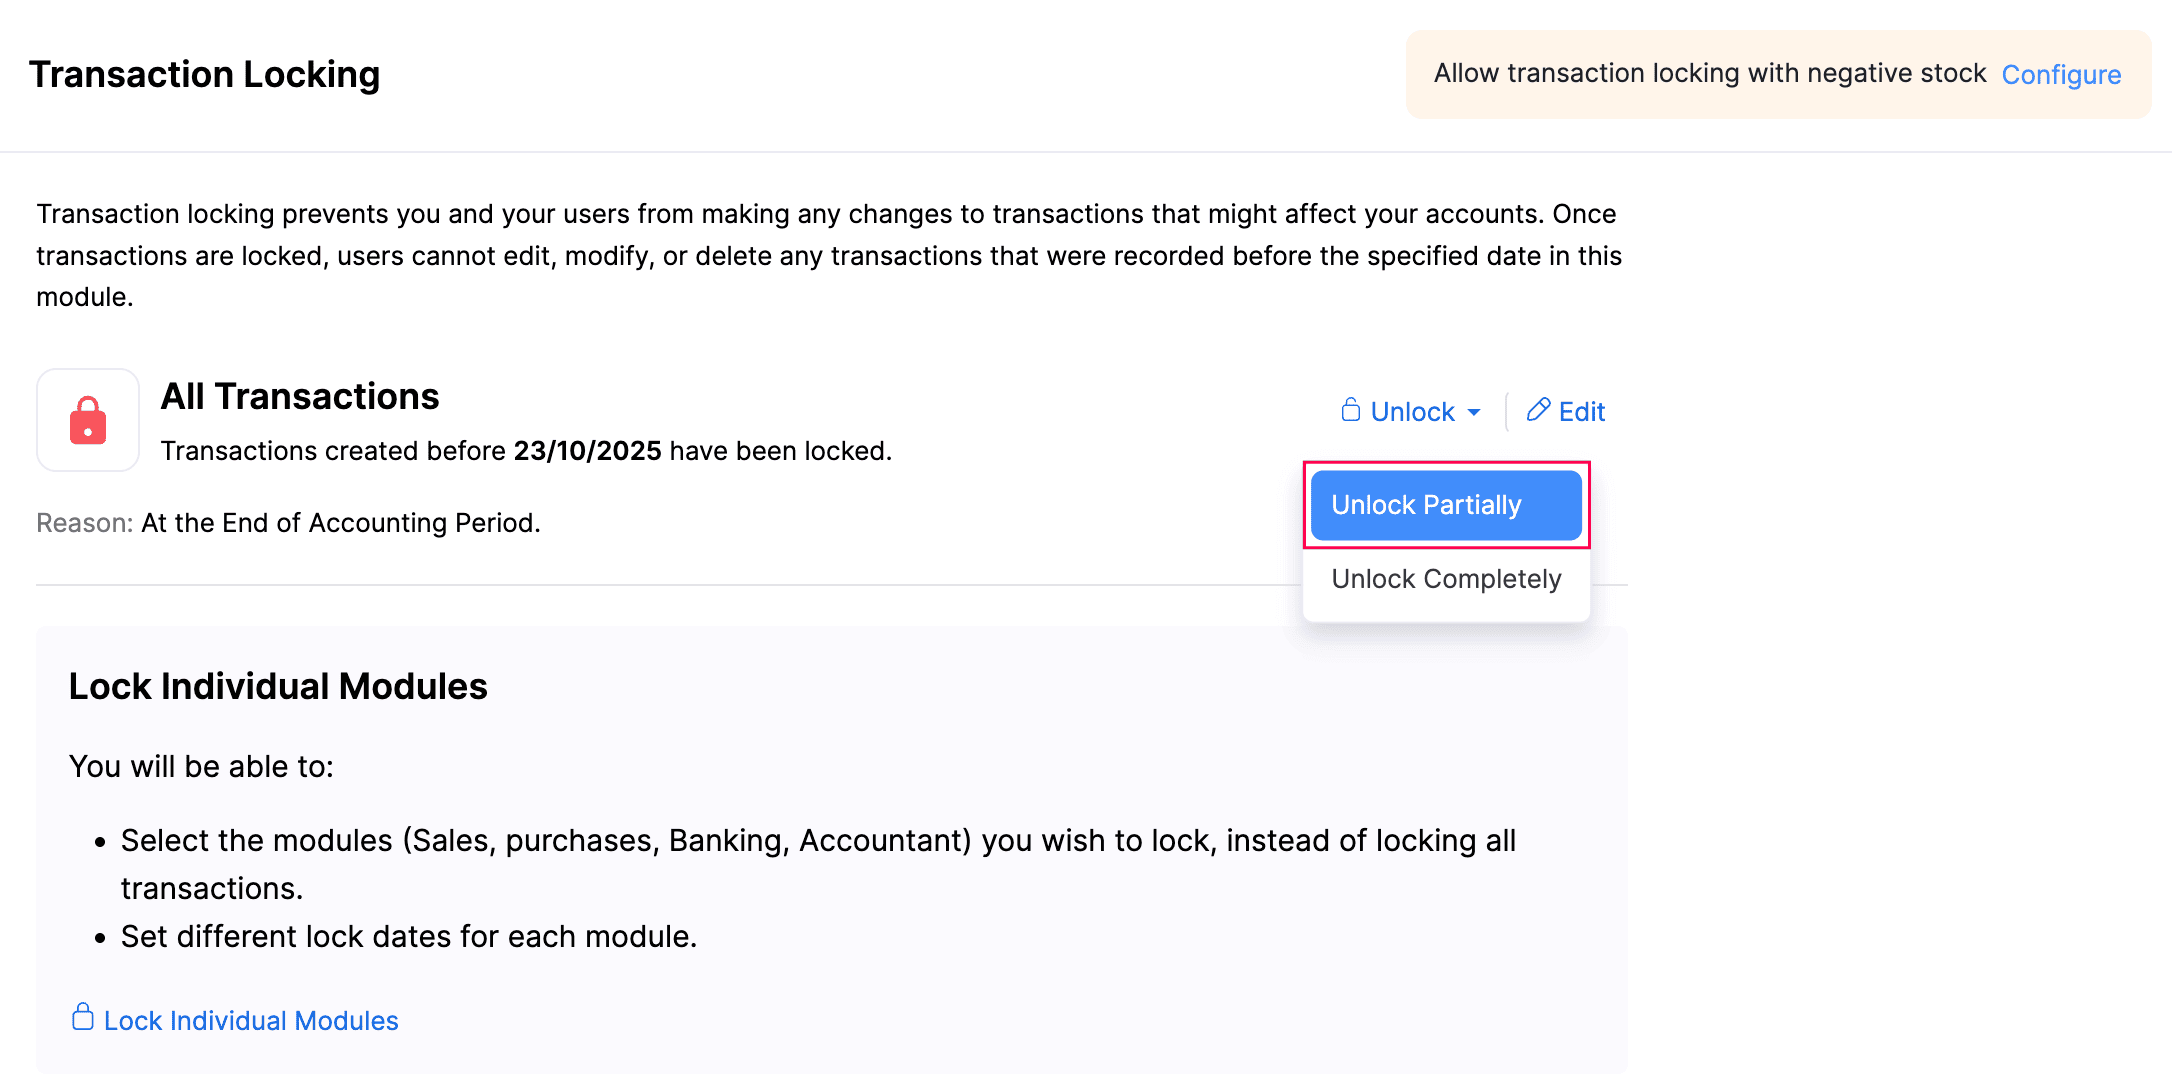Screen dimensions: 2172x1082
Task: Click the Configure link for negative stock
Action: (2061, 74)
